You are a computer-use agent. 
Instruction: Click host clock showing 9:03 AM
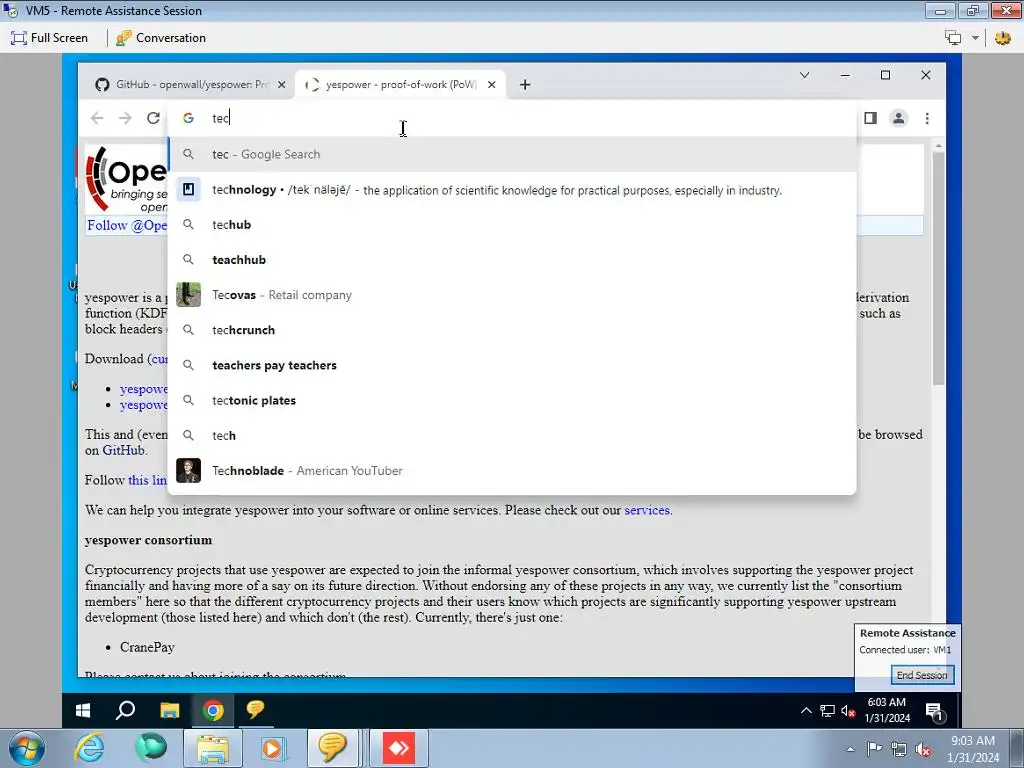(x=973, y=749)
